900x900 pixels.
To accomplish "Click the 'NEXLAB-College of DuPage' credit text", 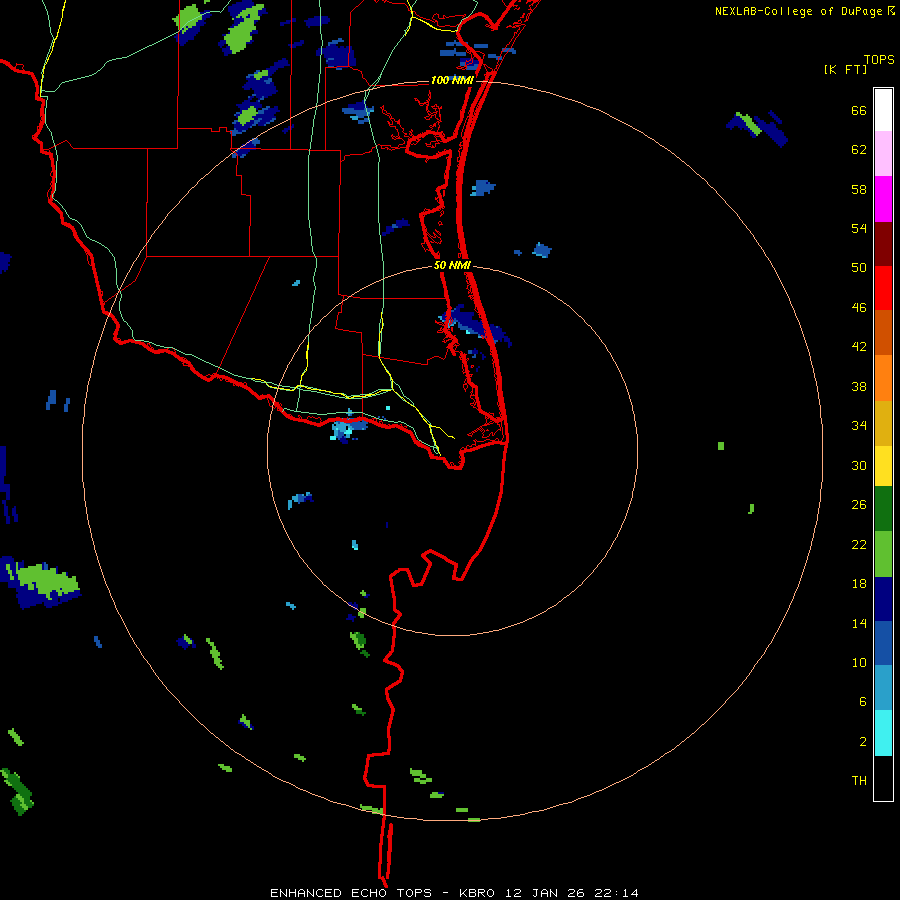I will [x=798, y=11].
